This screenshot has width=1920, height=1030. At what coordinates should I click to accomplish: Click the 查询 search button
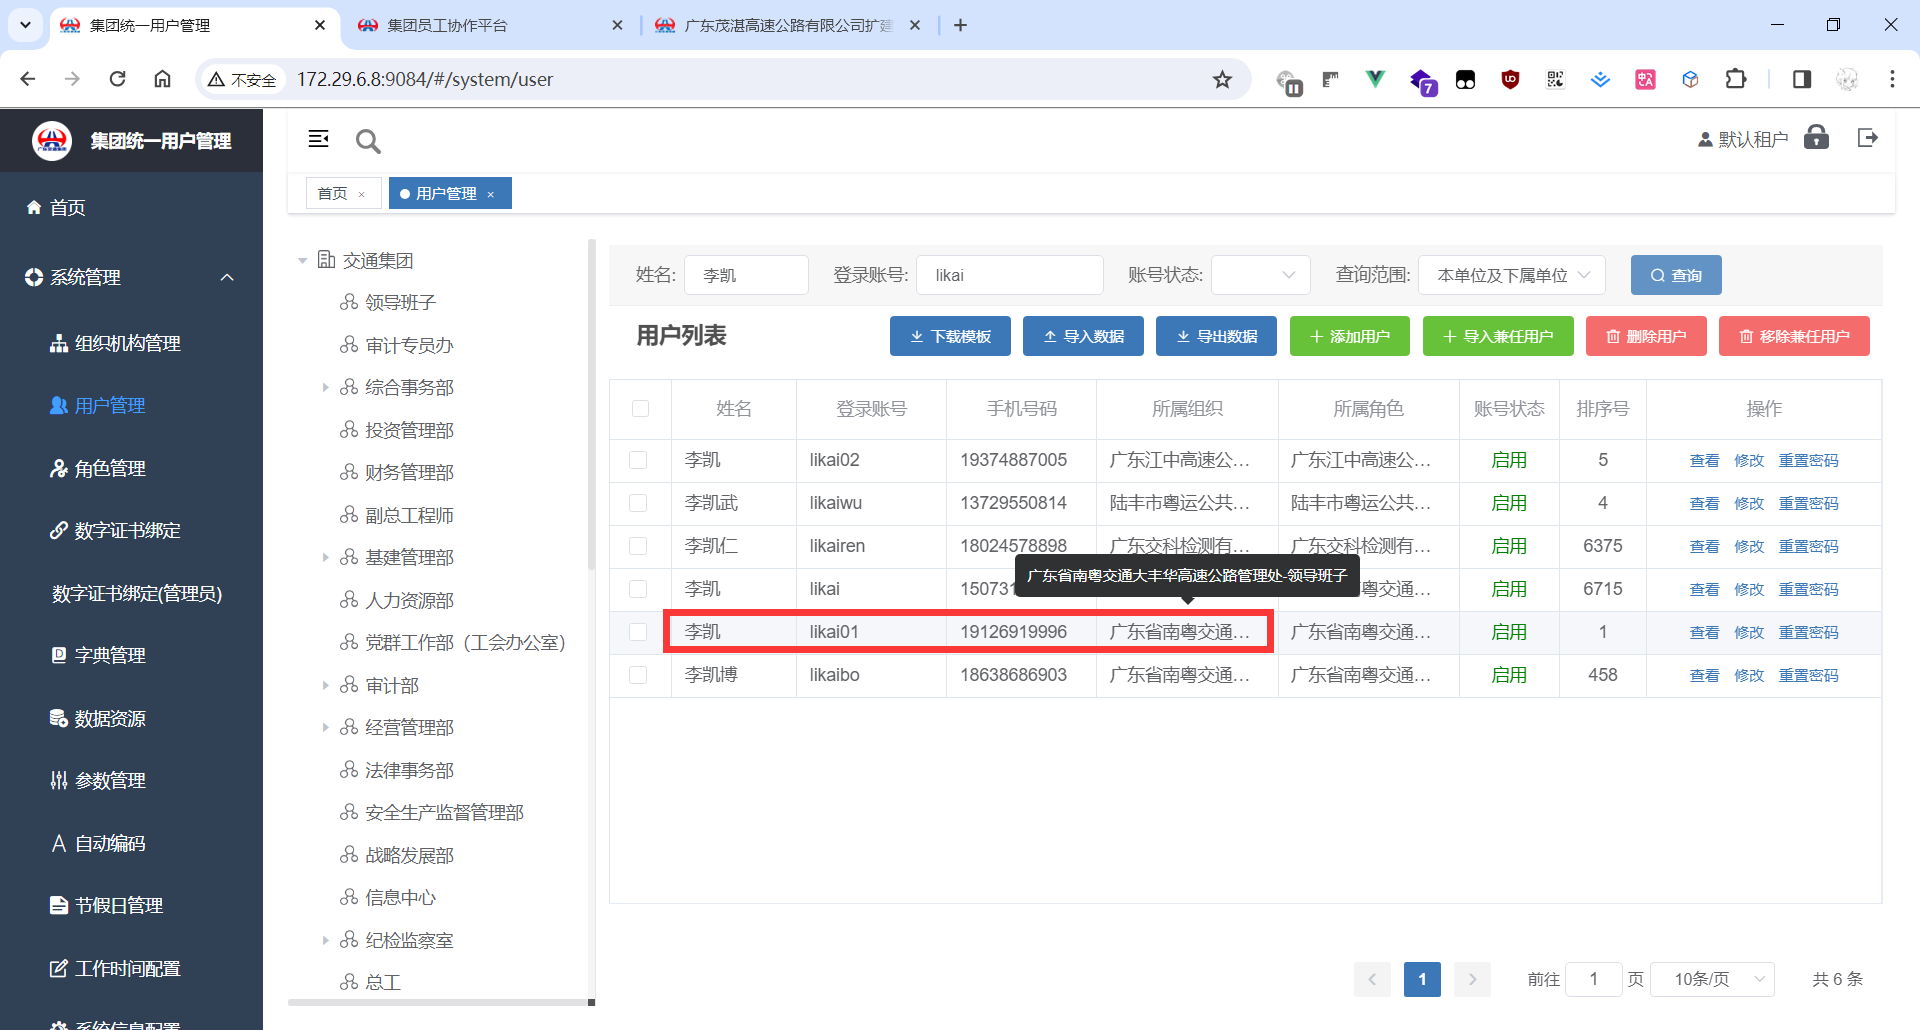[x=1675, y=275]
